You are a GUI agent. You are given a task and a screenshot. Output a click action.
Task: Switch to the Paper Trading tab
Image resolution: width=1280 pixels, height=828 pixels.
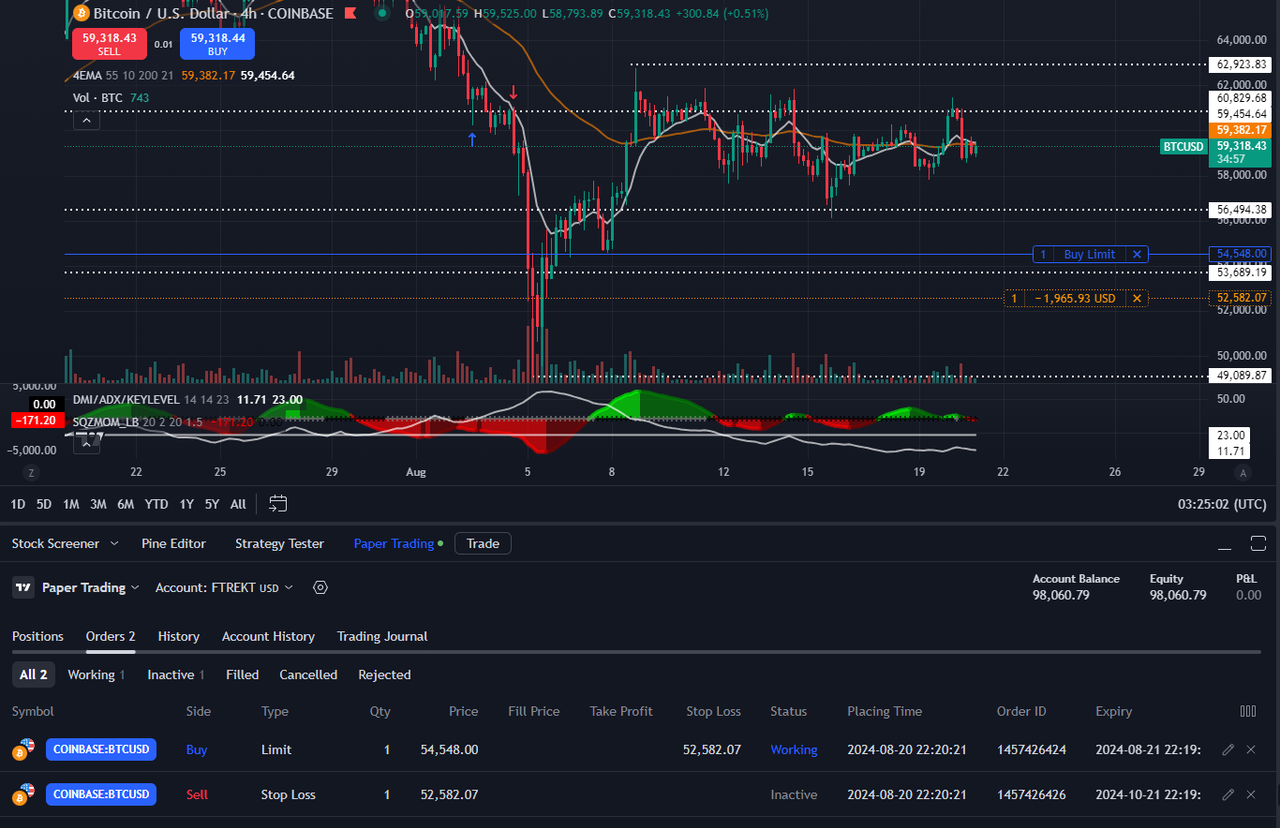(394, 544)
